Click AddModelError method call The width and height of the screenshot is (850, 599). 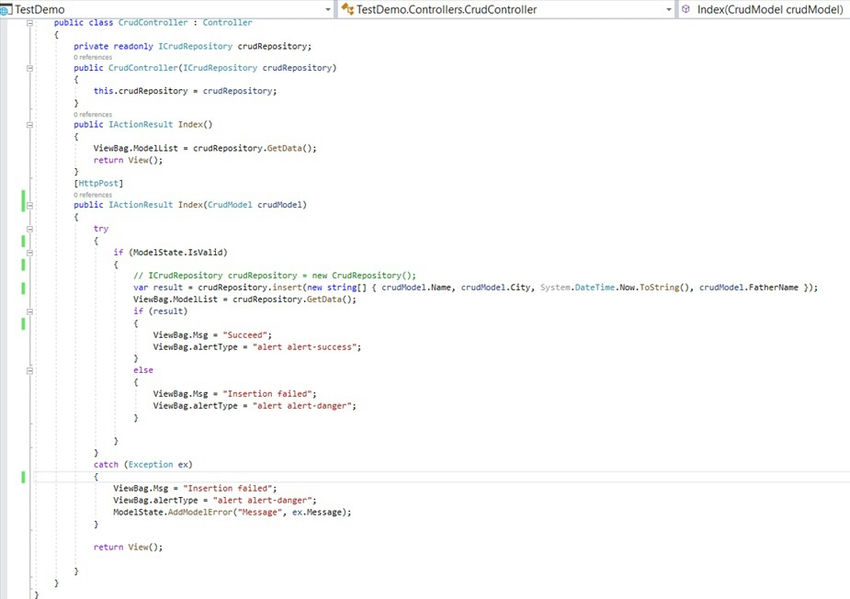[x=200, y=512]
